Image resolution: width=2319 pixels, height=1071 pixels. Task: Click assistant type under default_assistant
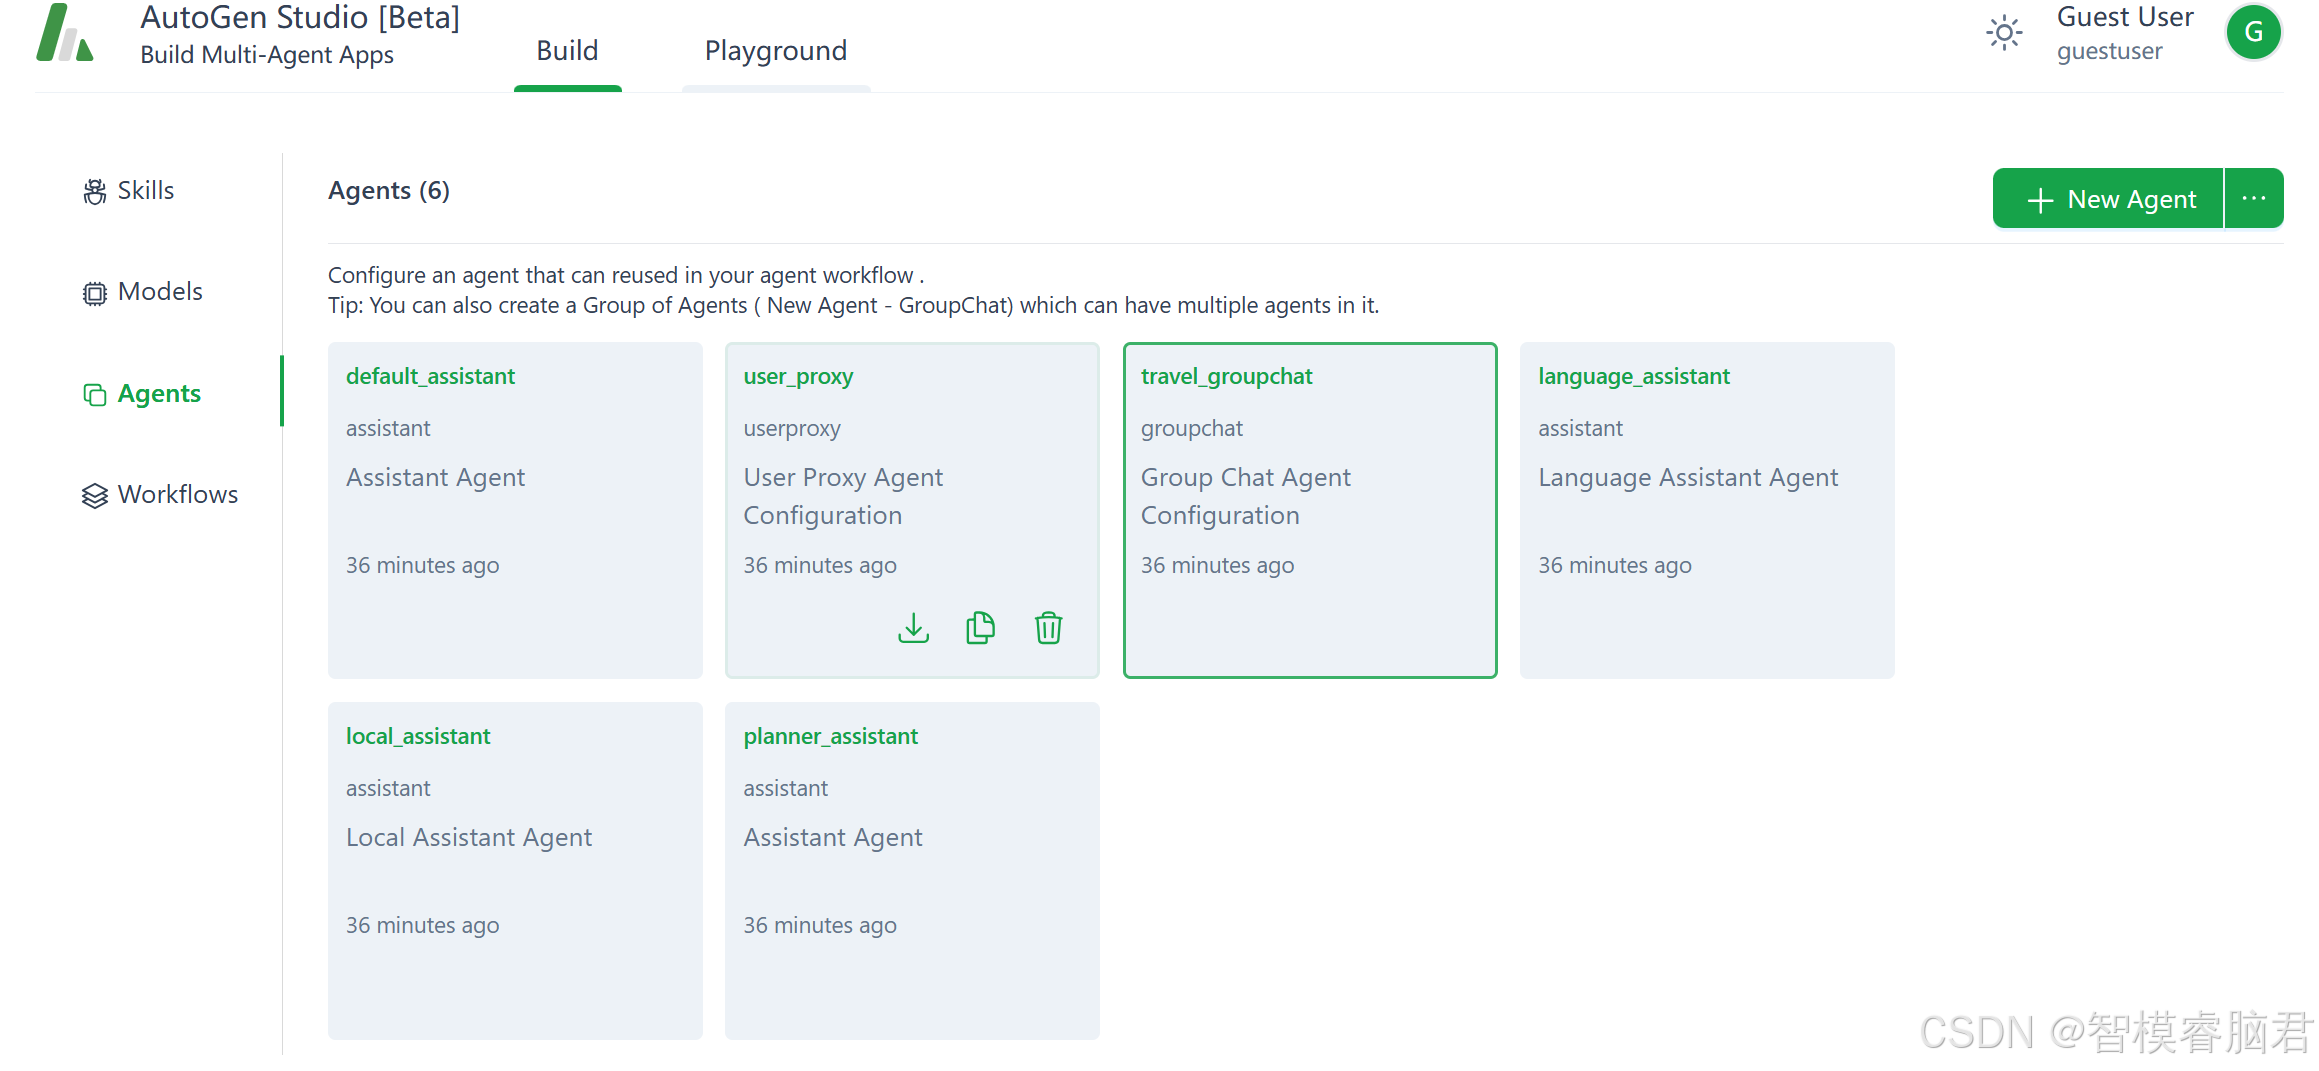pos(388,429)
